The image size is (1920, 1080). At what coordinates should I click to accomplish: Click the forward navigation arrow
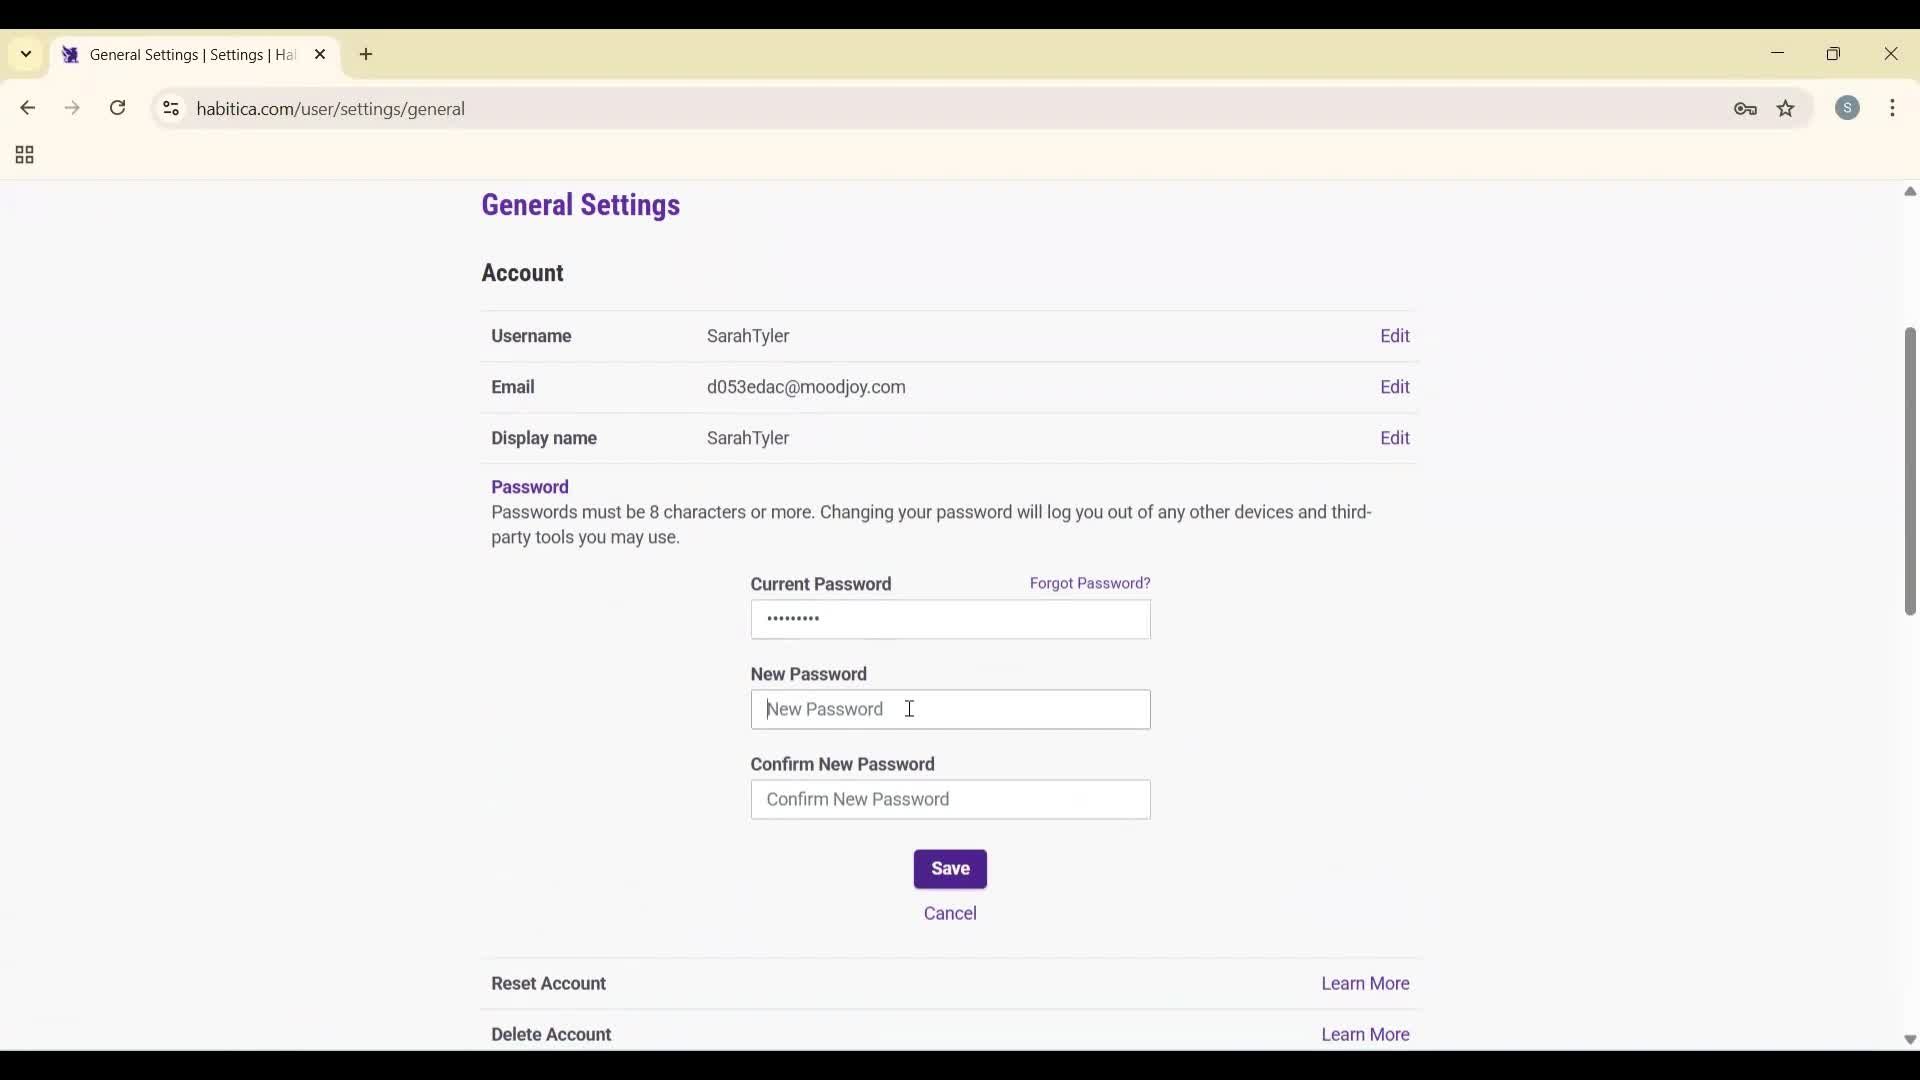click(72, 108)
